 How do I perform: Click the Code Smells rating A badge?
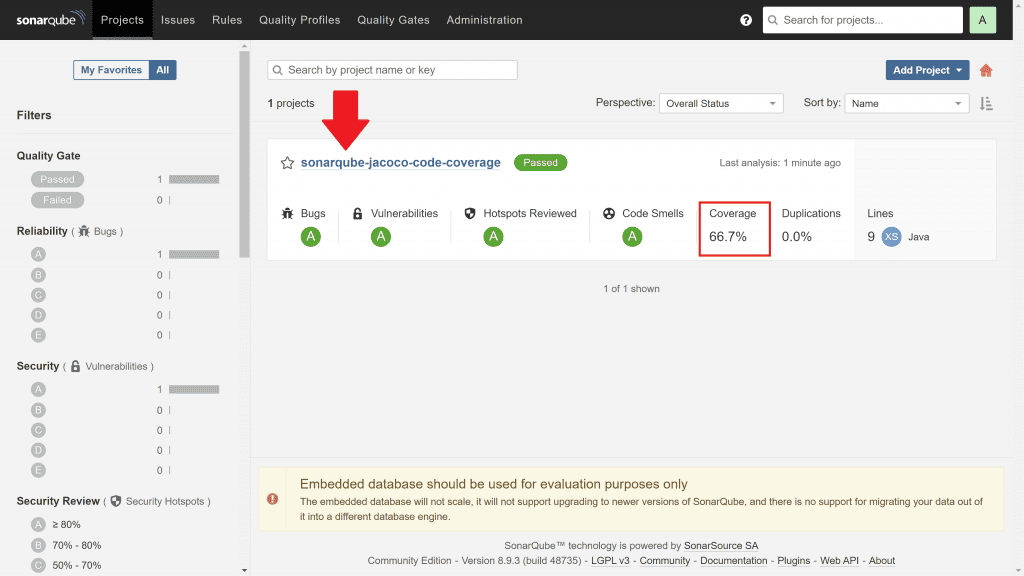[632, 237]
